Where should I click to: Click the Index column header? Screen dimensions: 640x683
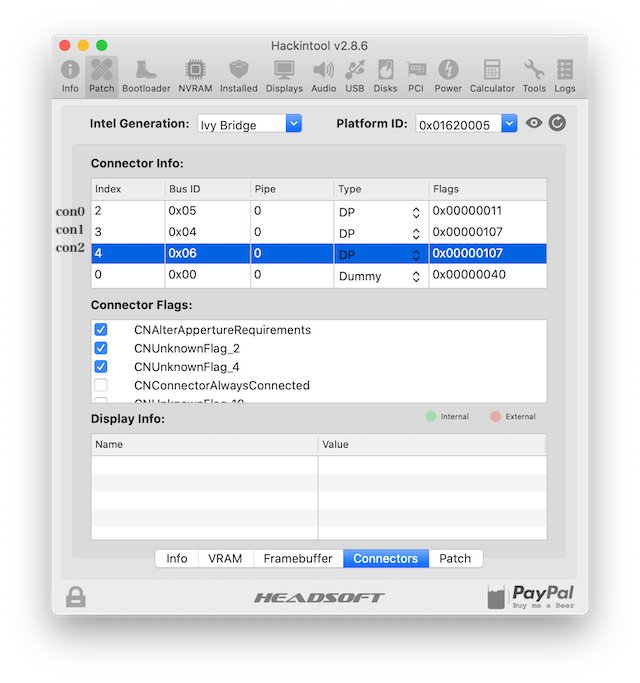[128, 189]
